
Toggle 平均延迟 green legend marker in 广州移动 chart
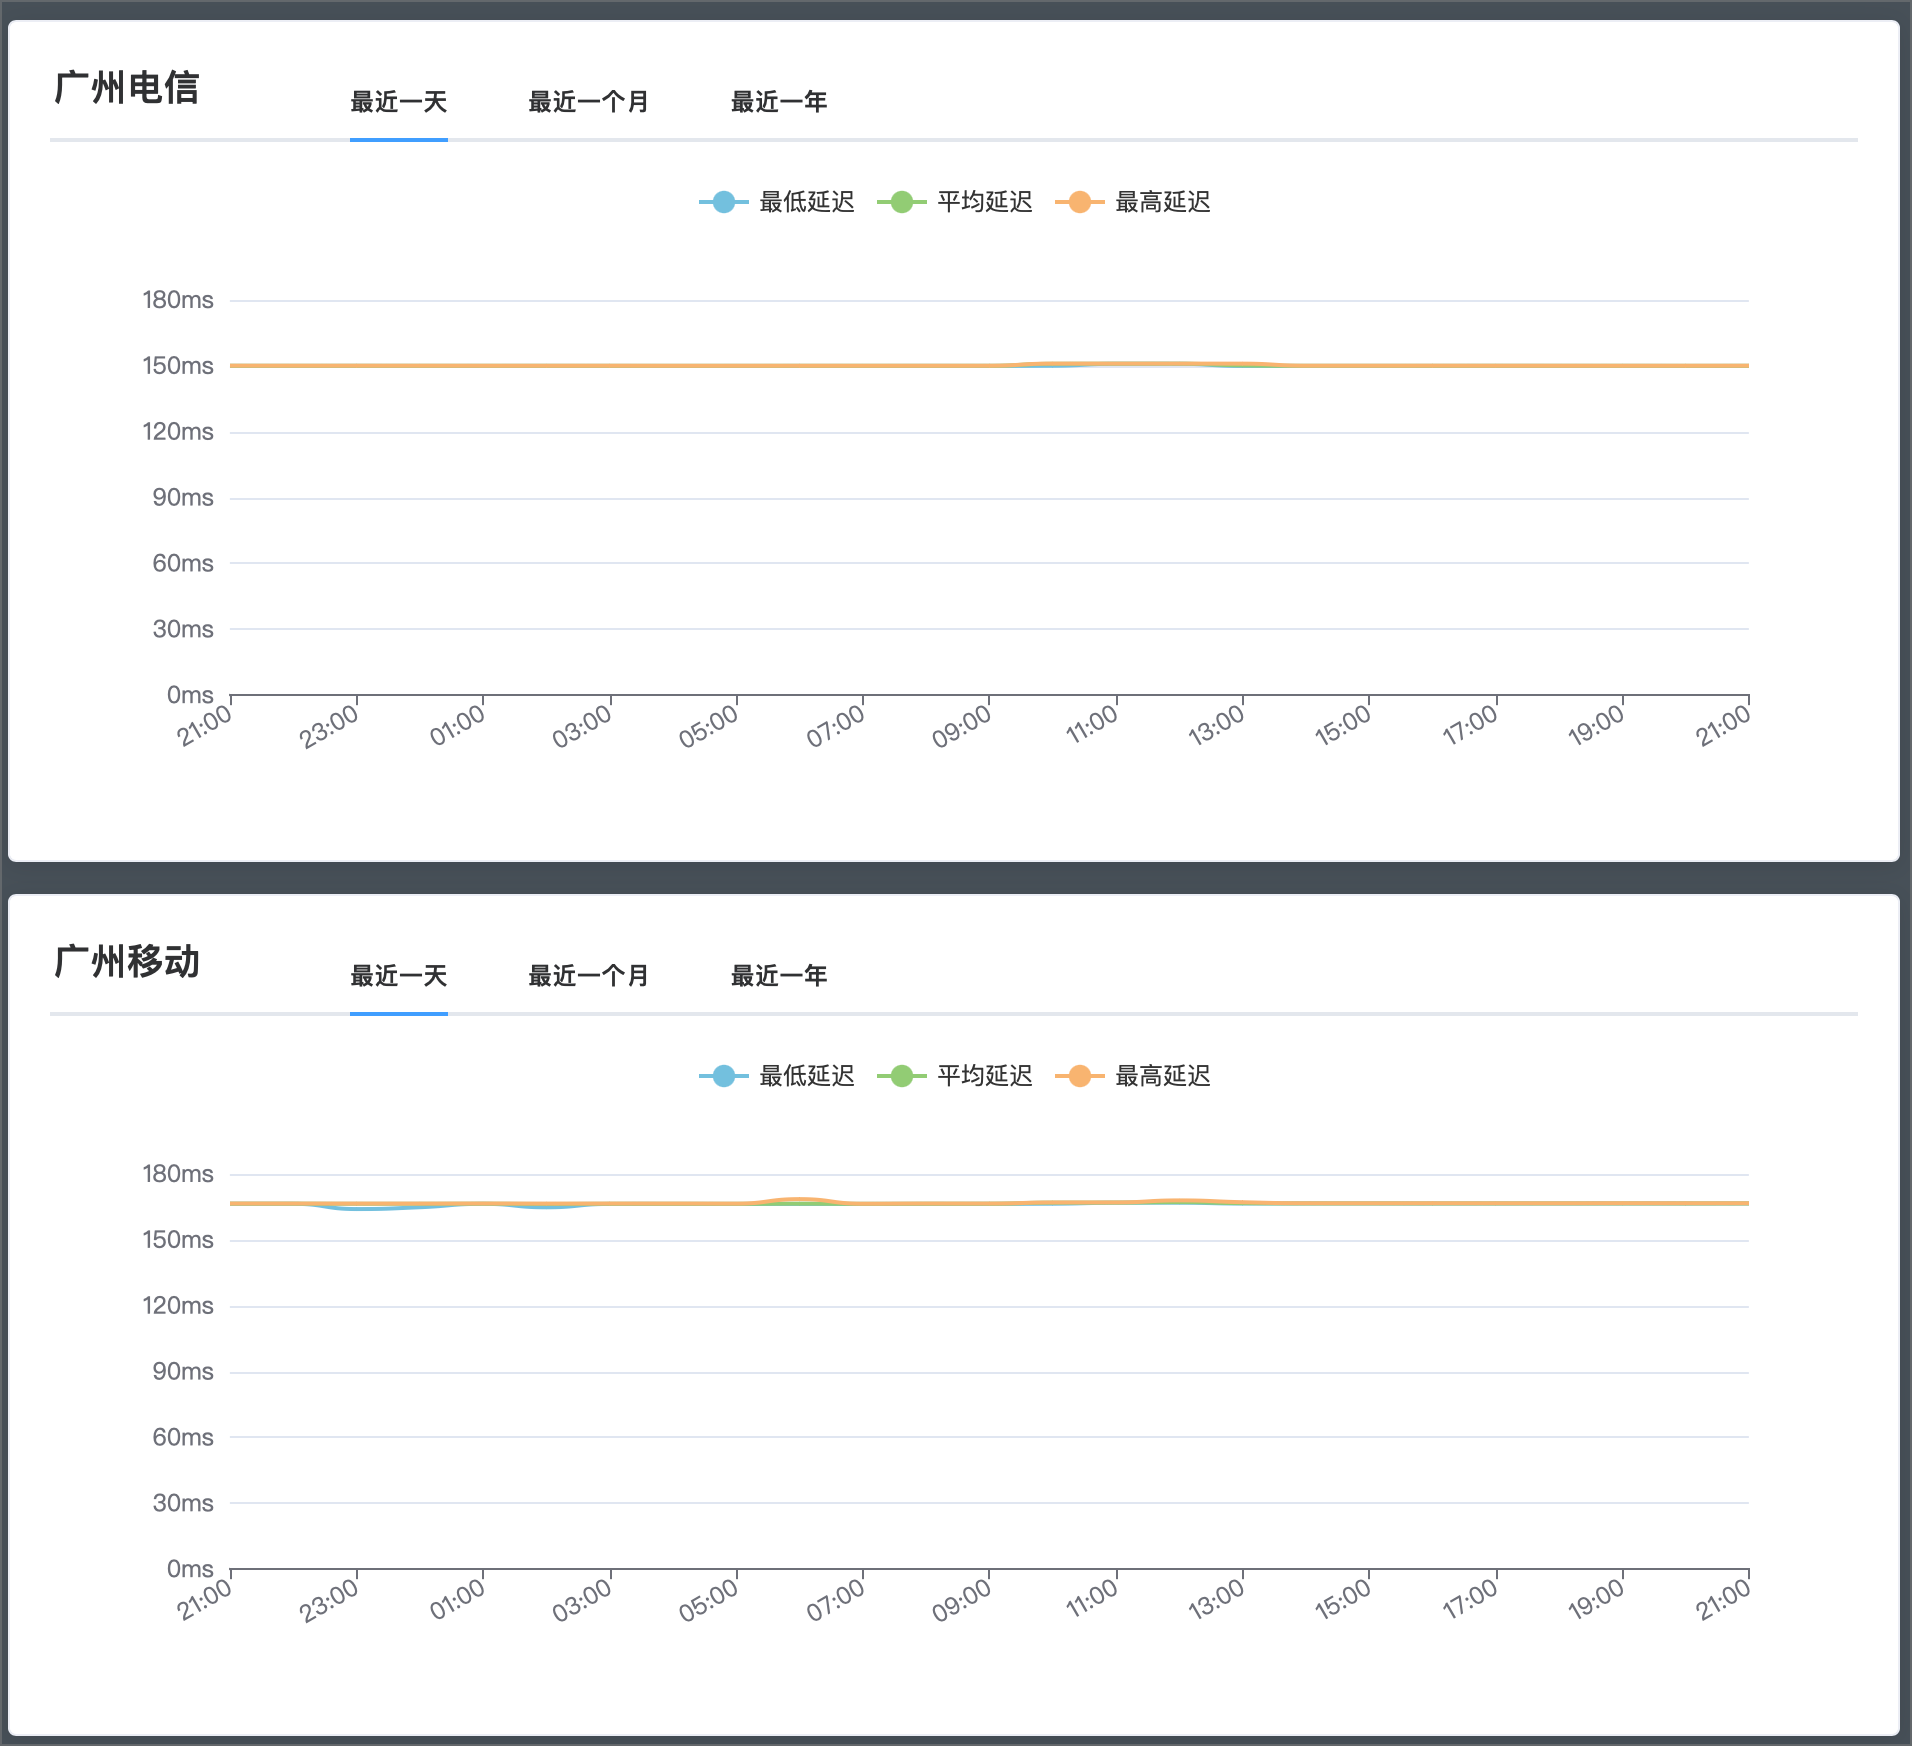tap(901, 1076)
